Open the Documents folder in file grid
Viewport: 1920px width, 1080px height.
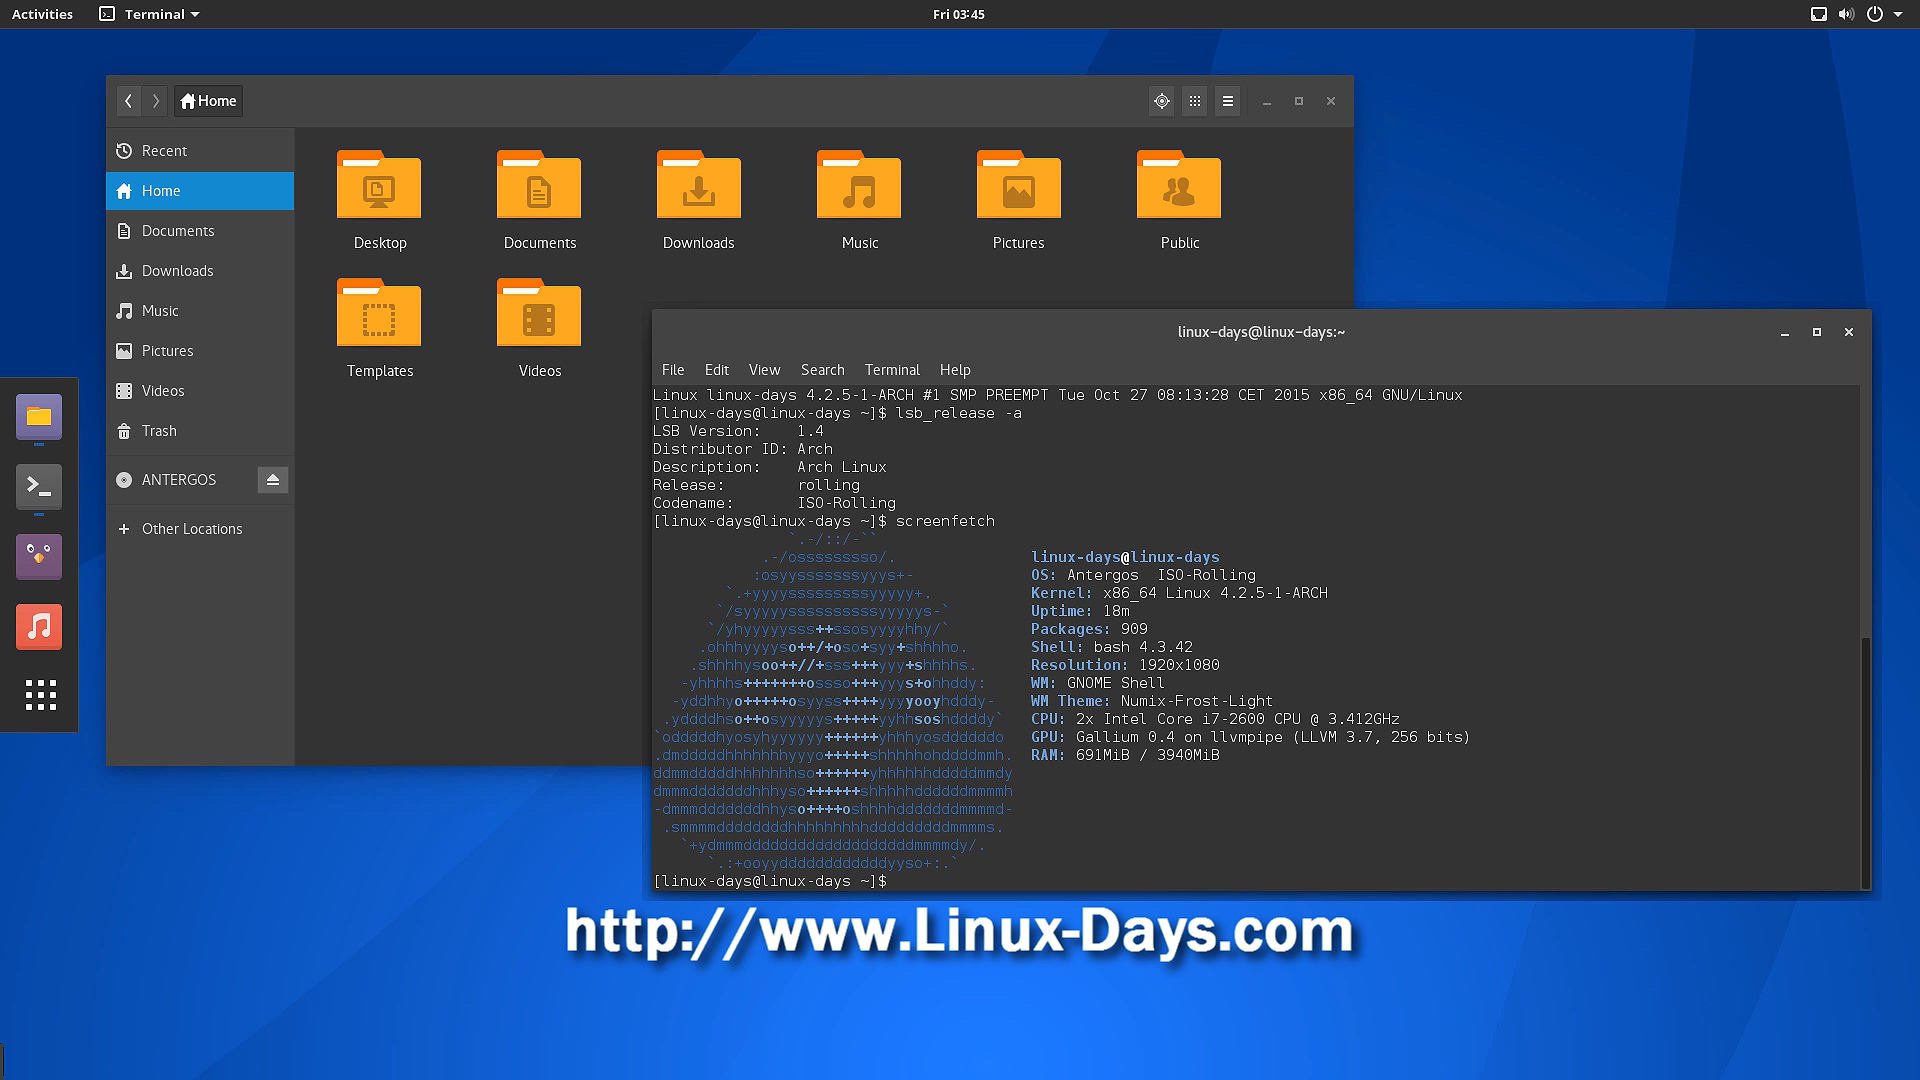coord(539,185)
